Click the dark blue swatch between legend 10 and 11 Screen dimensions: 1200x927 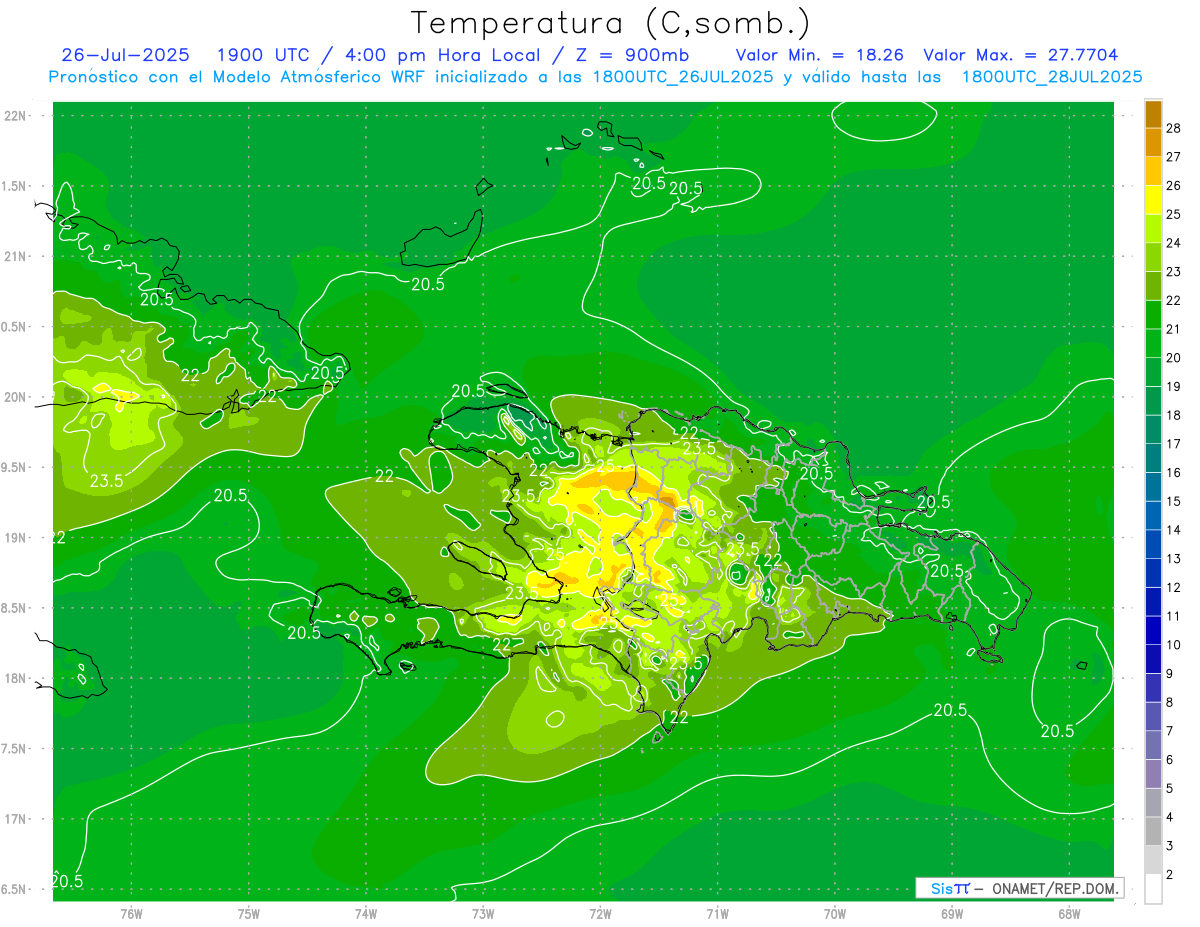click(1153, 631)
